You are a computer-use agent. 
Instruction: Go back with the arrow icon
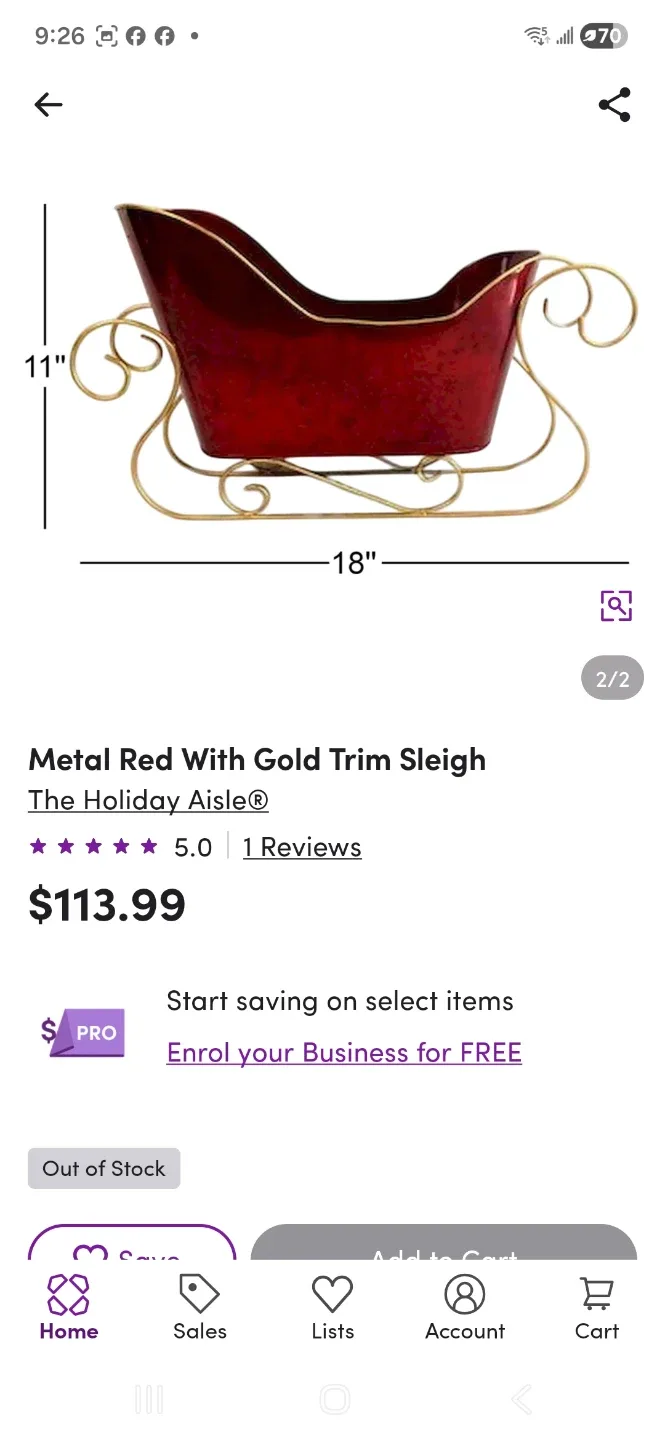[x=48, y=104]
